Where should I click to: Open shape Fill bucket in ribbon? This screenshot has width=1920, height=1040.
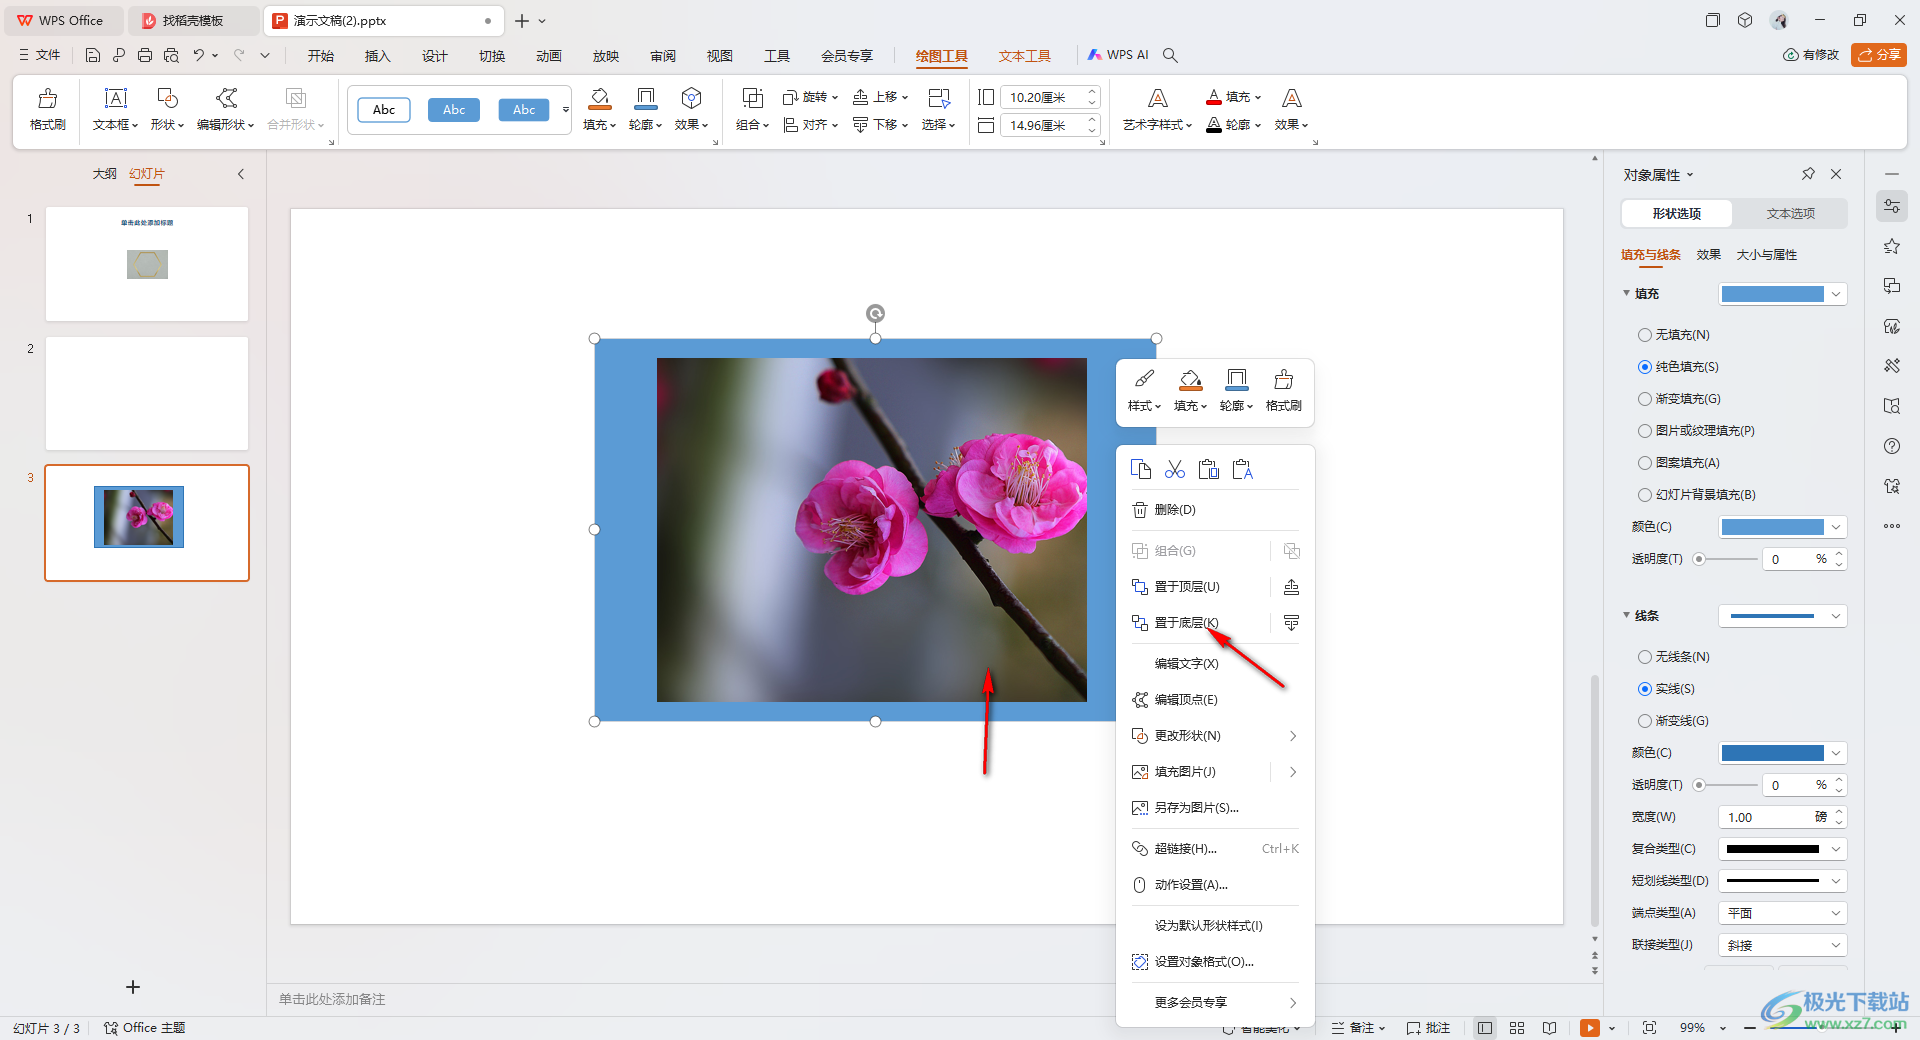599,109
